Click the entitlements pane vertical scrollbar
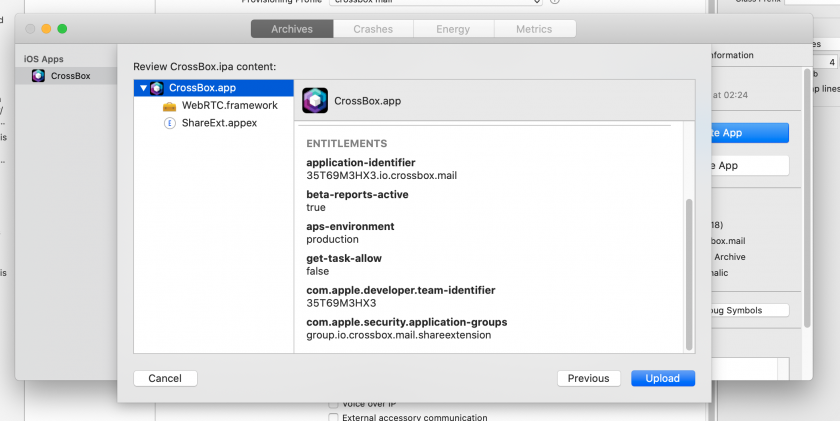 tap(689, 274)
